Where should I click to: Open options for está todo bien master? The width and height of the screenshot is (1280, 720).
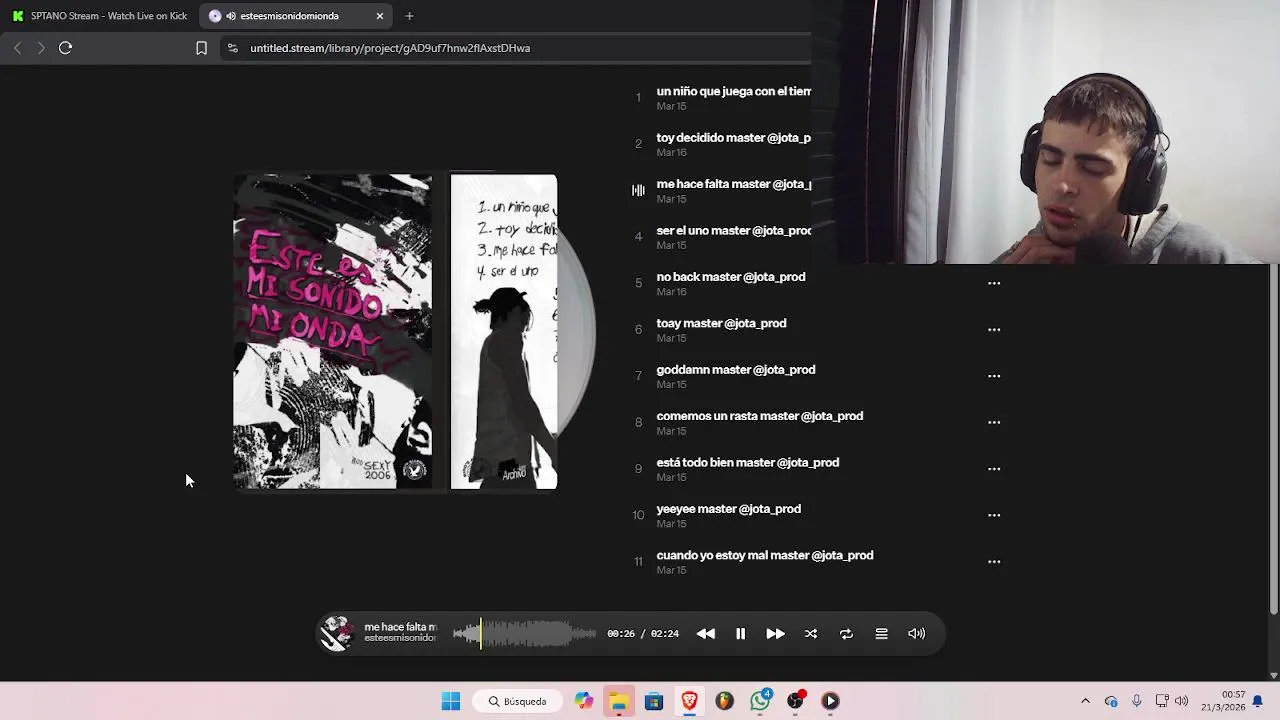click(994, 469)
